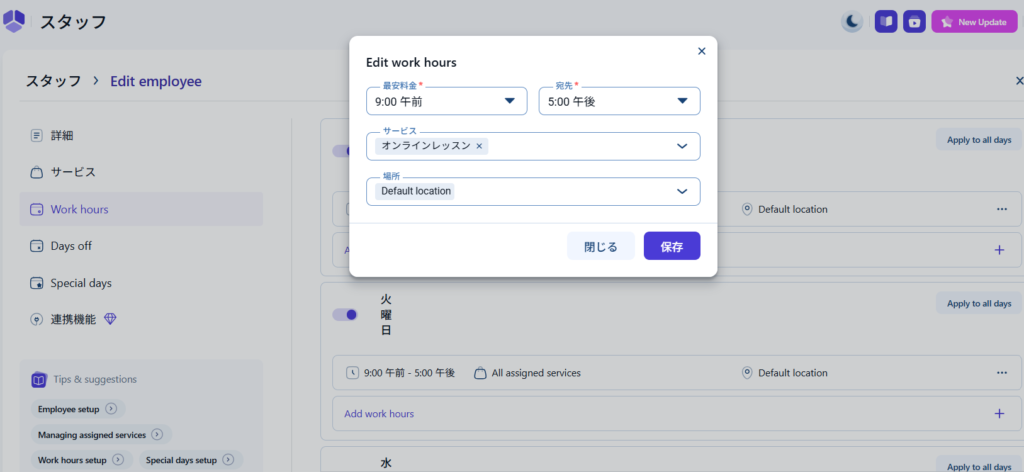
Task: Click the 保存 save button
Action: pyautogui.click(x=671, y=246)
